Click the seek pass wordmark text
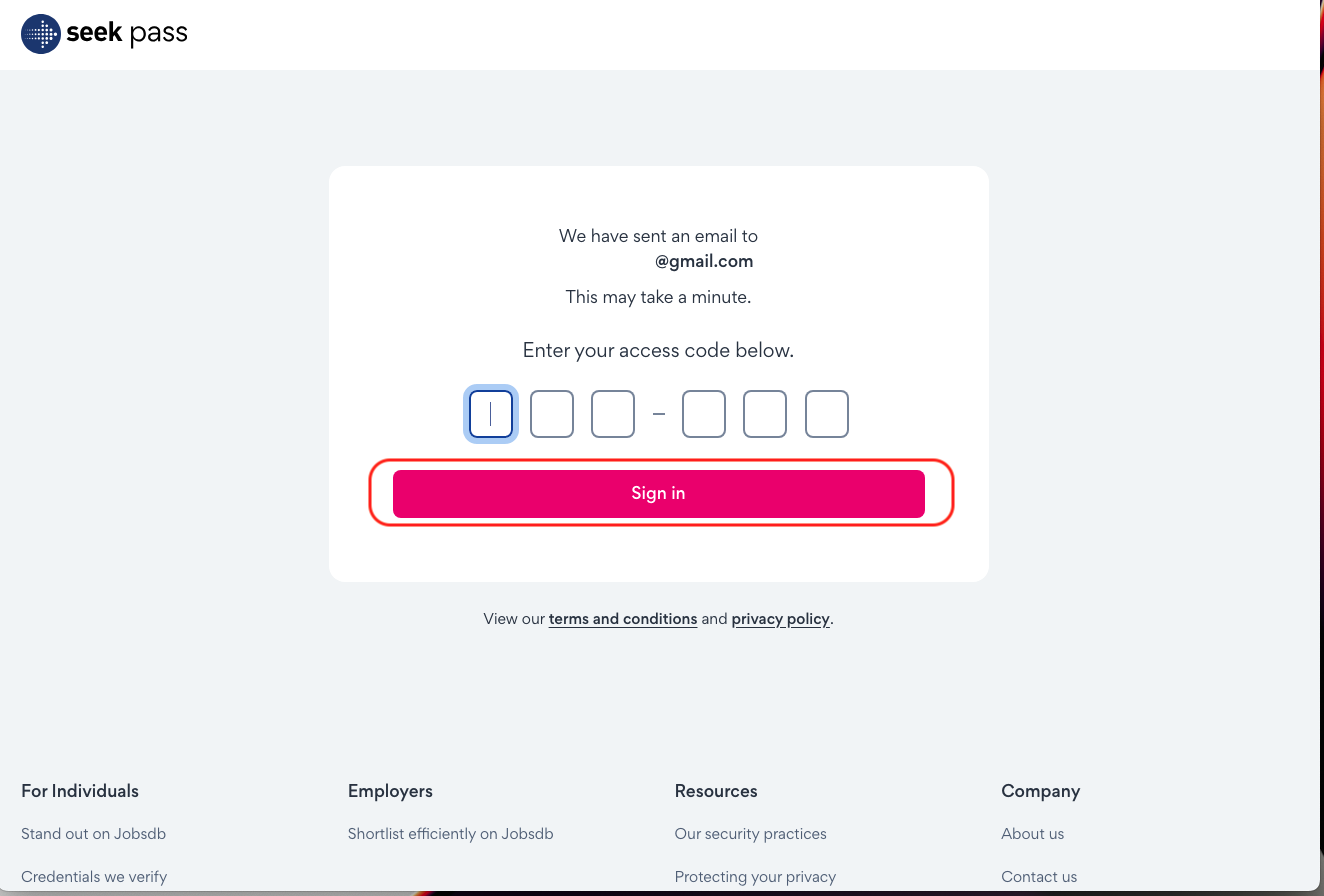1324x896 pixels. pyautogui.click(x=127, y=34)
